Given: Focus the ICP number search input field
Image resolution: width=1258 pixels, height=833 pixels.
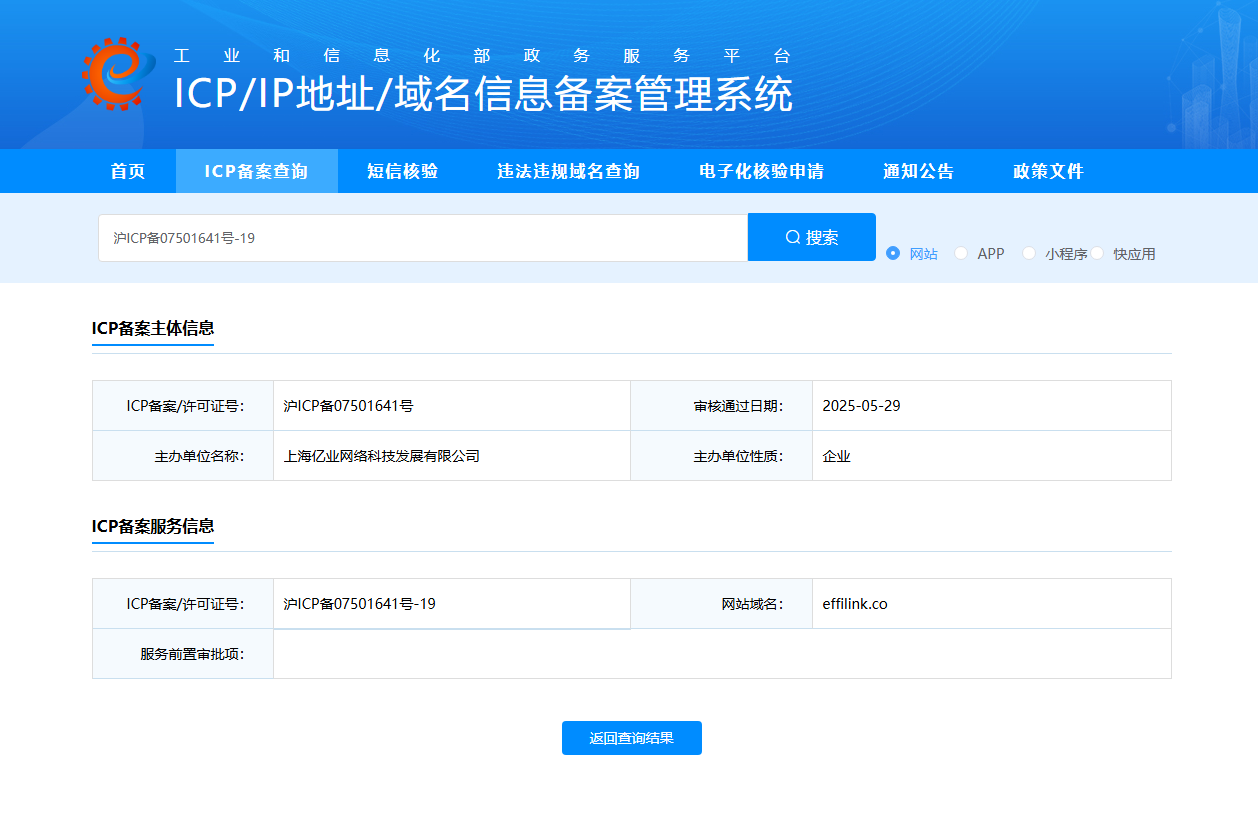Looking at the screenshot, I should pyautogui.click(x=423, y=238).
